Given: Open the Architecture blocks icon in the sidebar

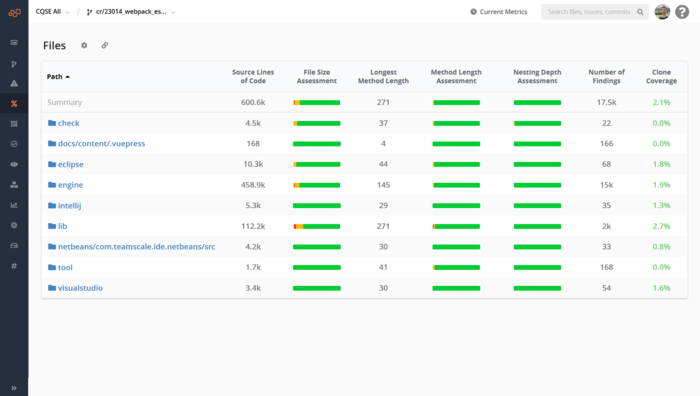Looking at the screenshot, I should click(14, 184).
